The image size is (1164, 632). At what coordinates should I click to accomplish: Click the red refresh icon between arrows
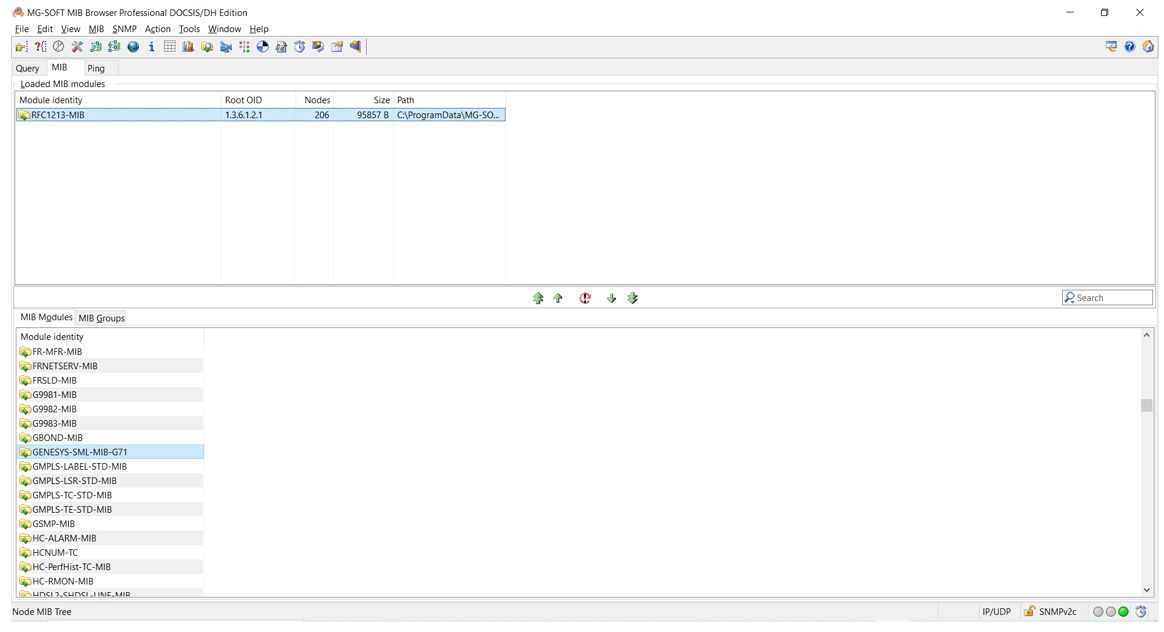click(x=585, y=298)
